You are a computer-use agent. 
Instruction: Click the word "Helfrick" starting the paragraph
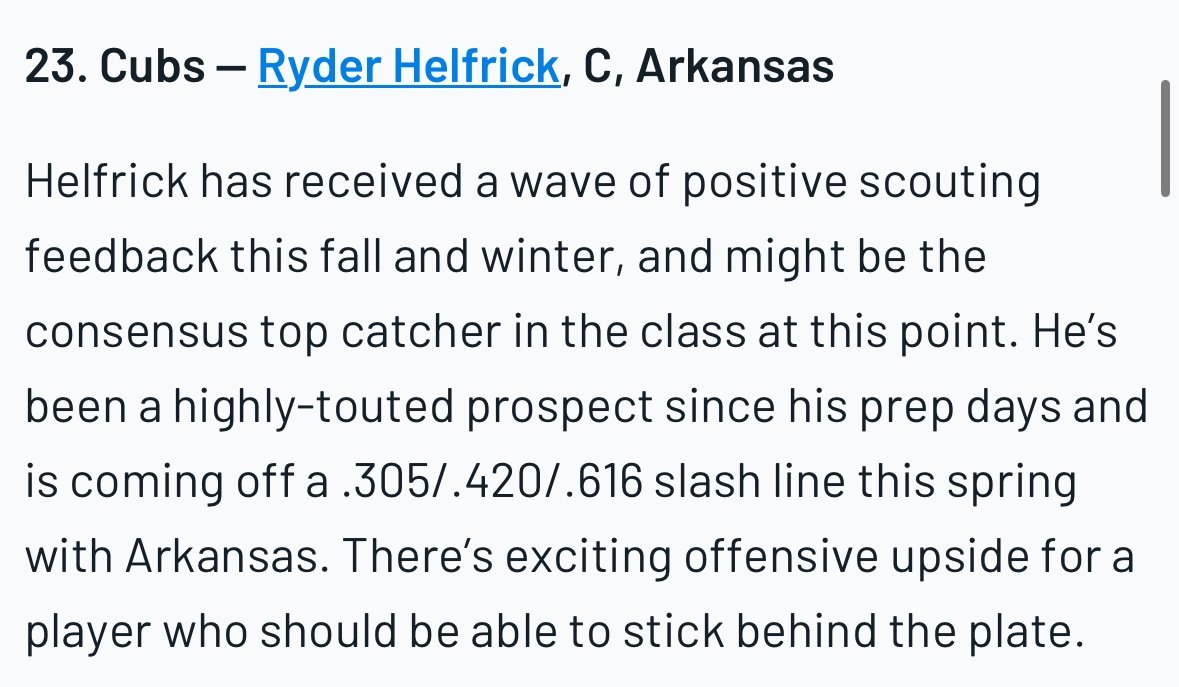(x=107, y=182)
